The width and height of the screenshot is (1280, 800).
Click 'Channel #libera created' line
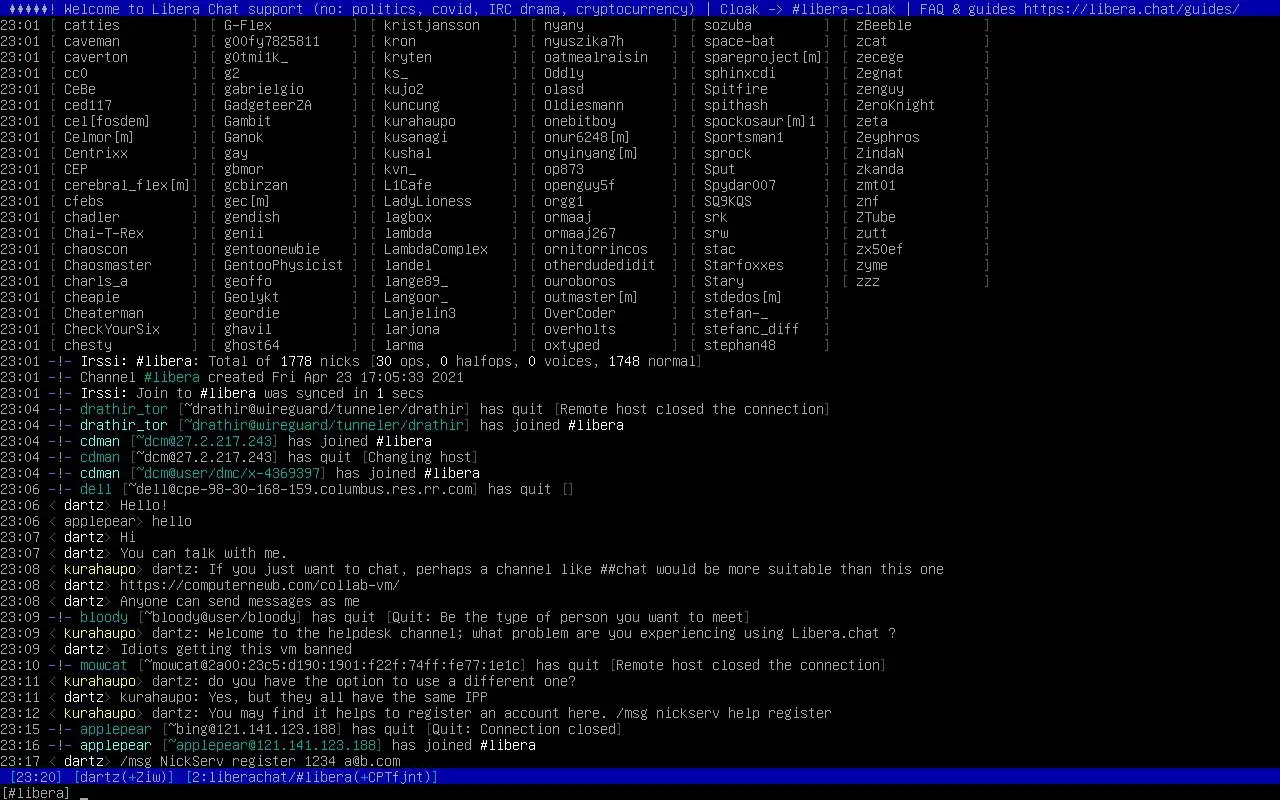pos(232,377)
